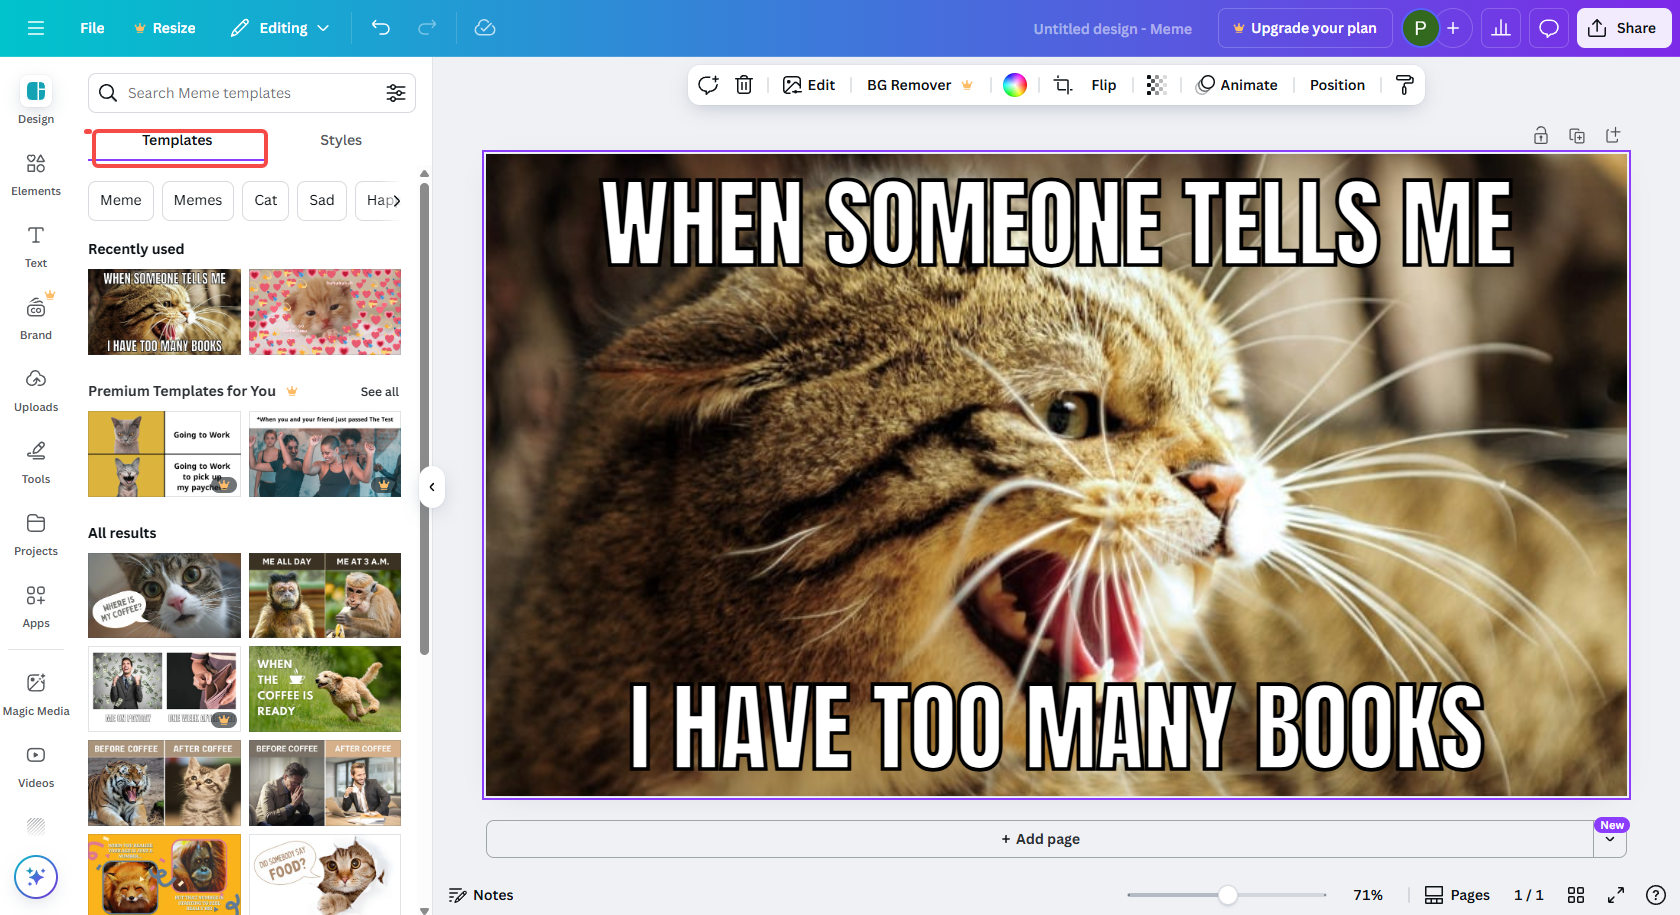
Task: Select recently used angry cat template
Action: click(x=164, y=312)
